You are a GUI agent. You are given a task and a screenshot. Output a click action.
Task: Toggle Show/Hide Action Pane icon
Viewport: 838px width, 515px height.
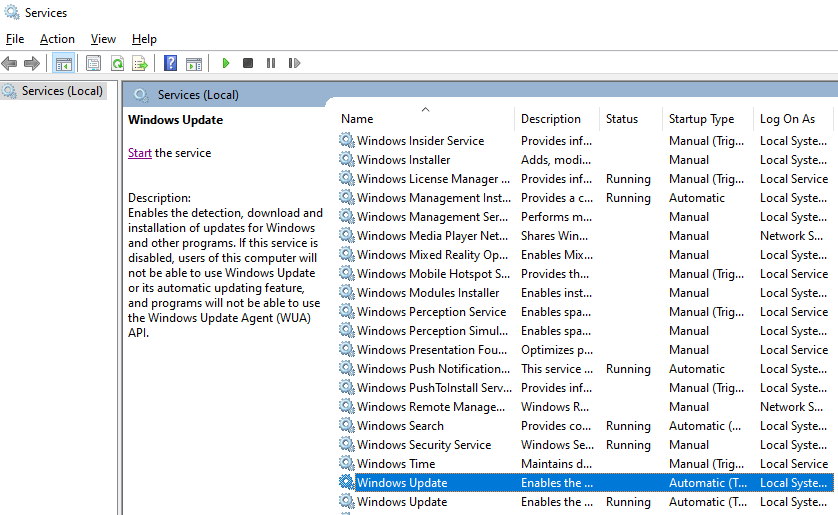(194, 64)
